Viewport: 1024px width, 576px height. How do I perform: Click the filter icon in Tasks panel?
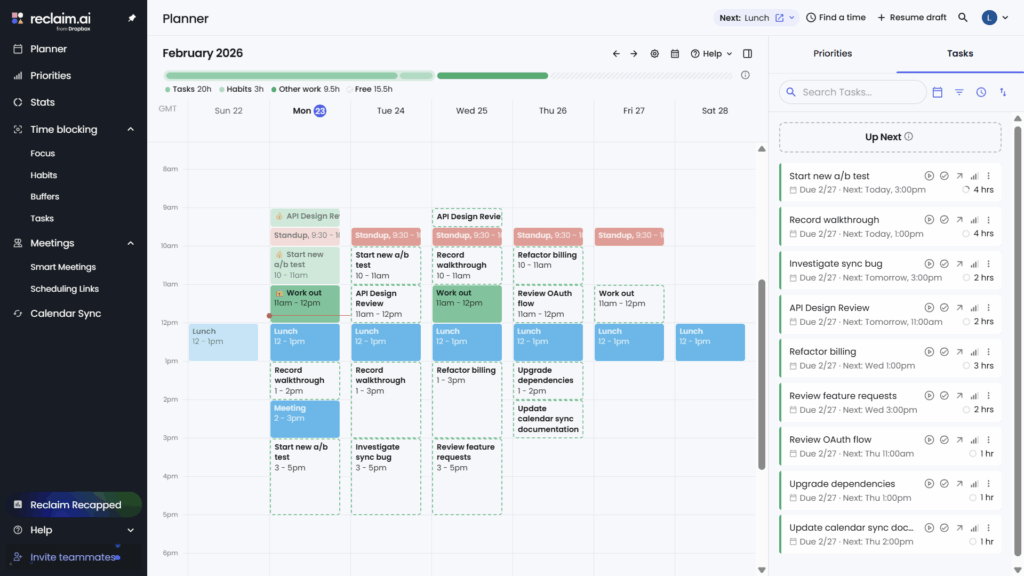[959, 92]
